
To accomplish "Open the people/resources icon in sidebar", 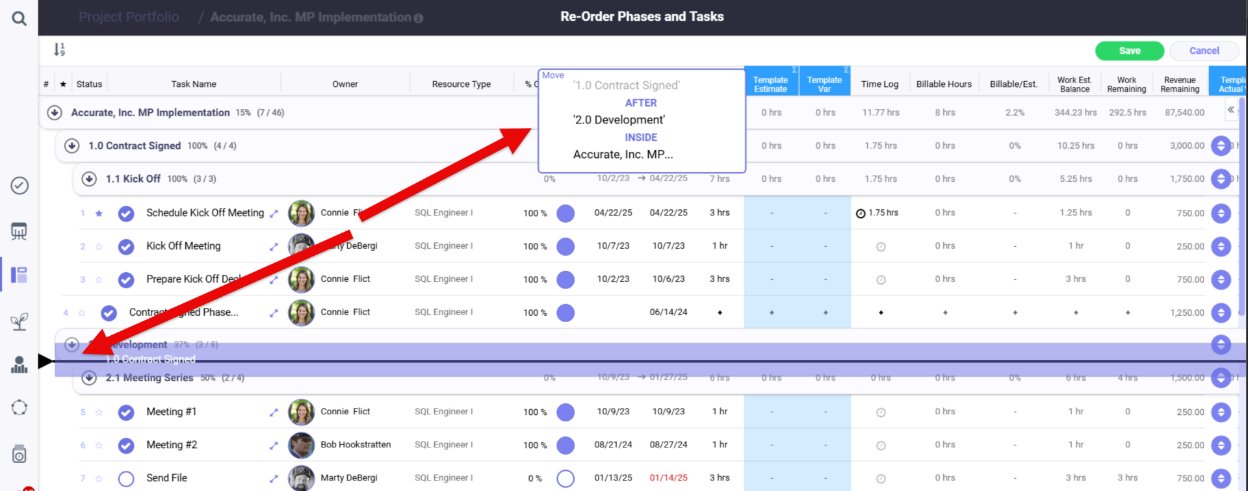I will click(19, 365).
